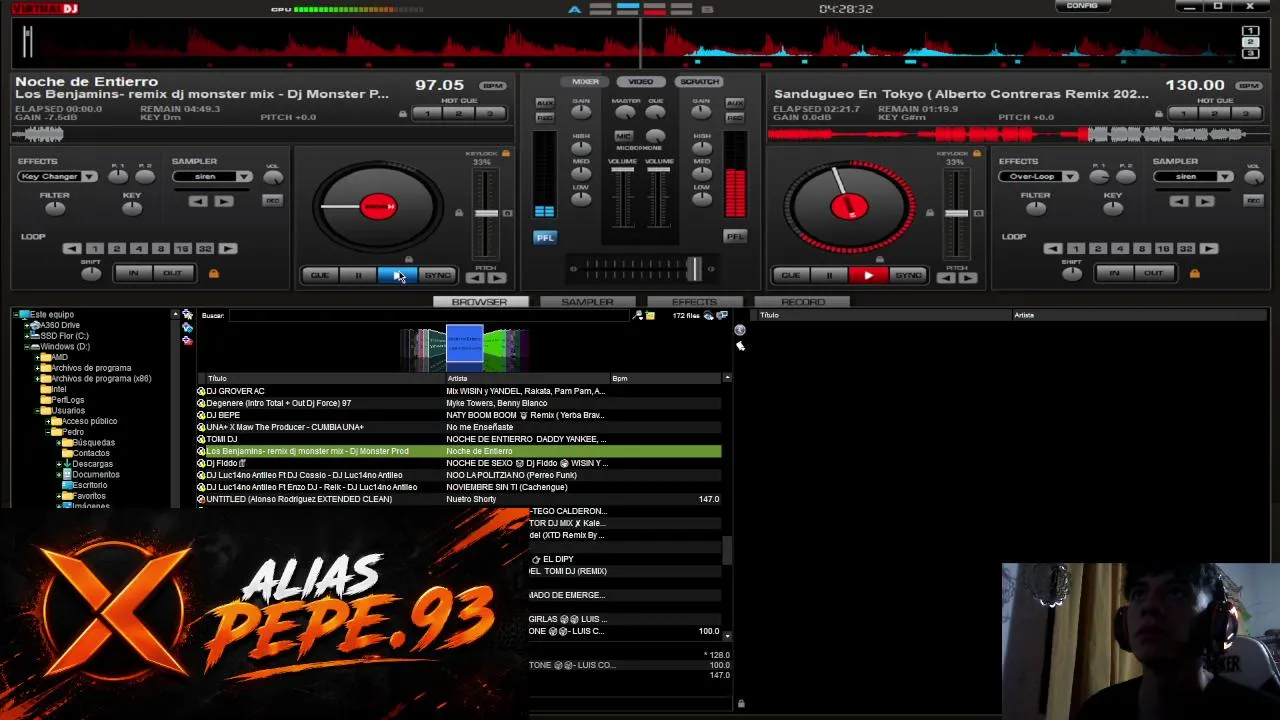Image resolution: width=1280 pixels, height=720 pixels.
Task: Click right deck loop OUT button
Action: coord(1153,273)
